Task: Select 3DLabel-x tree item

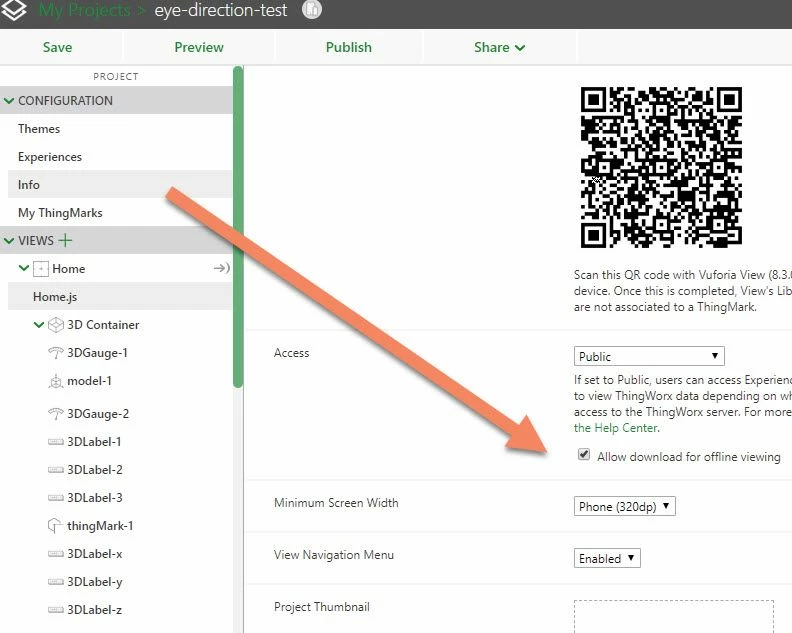Action: [94, 554]
